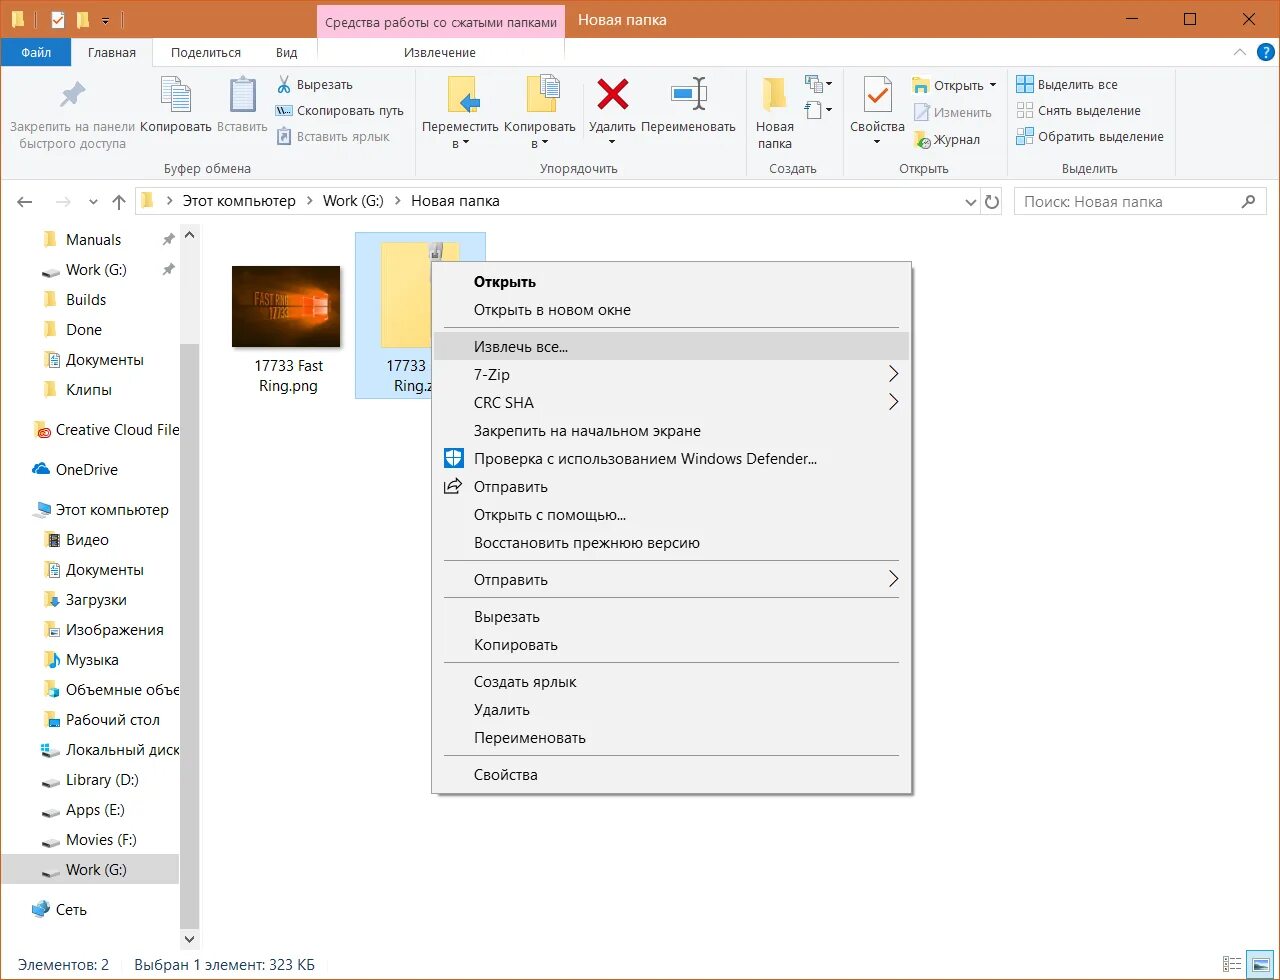Image resolution: width=1280 pixels, height=980 pixels.
Task: Click the Вставить paste icon
Action: [x=242, y=95]
